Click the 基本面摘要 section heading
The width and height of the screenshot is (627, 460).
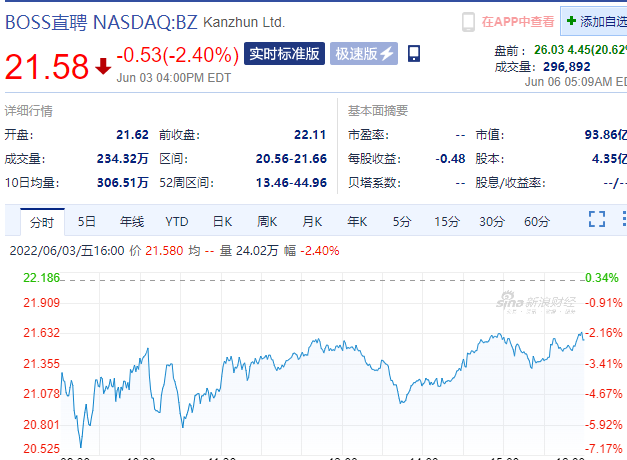(378, 111)
